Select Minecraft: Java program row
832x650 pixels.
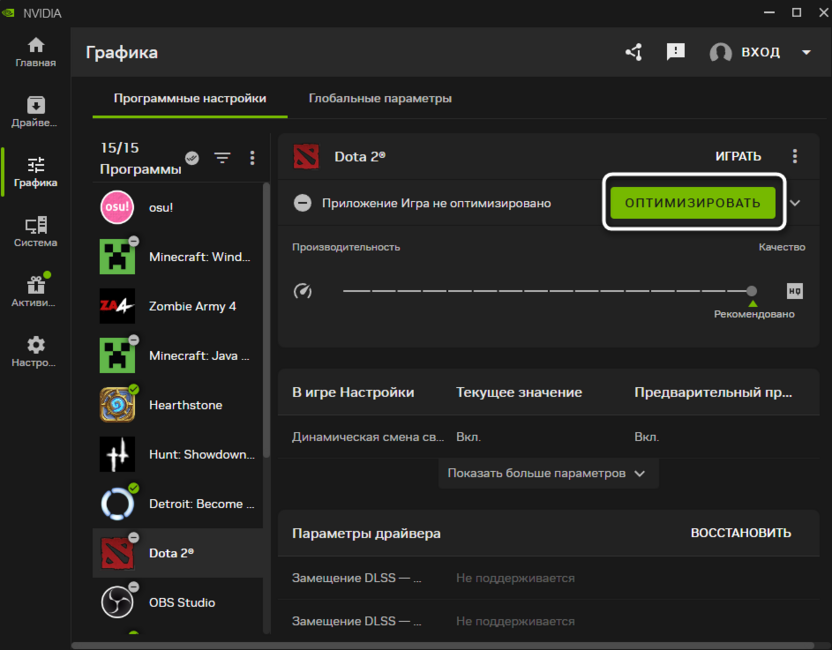(x=178, y=356)
